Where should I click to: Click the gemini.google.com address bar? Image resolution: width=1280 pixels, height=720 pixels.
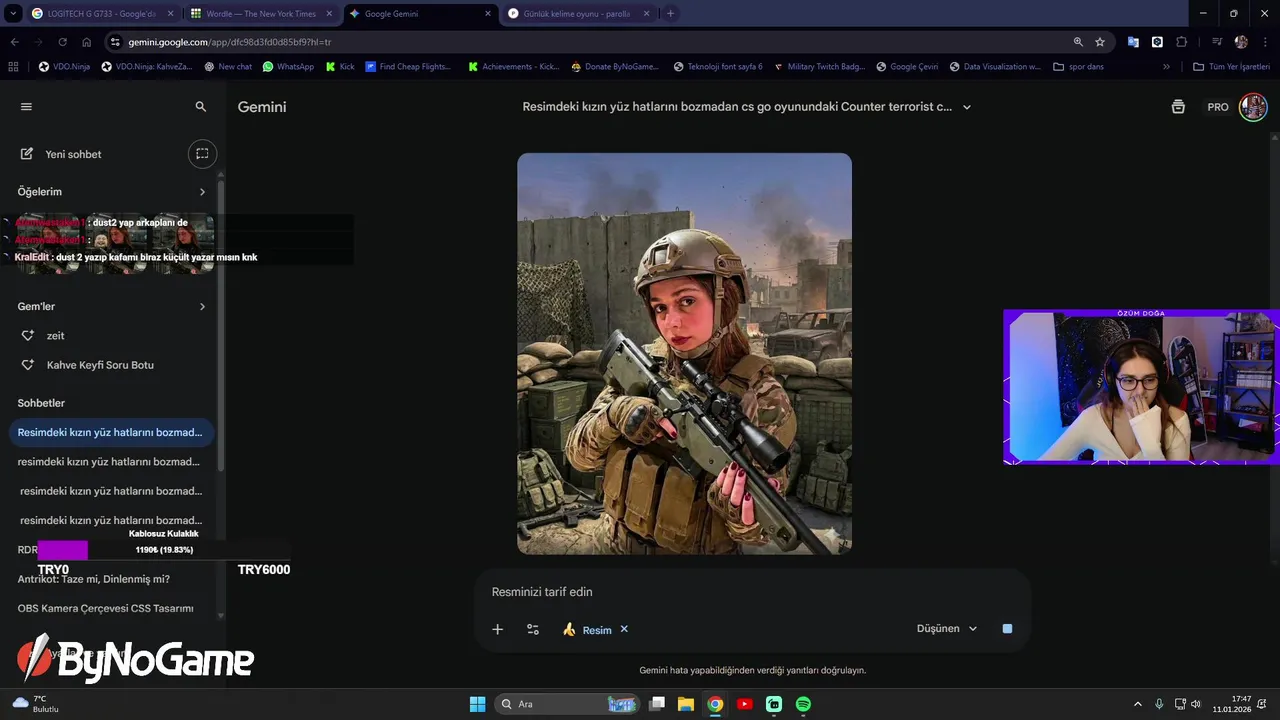[x=590, y=42]
